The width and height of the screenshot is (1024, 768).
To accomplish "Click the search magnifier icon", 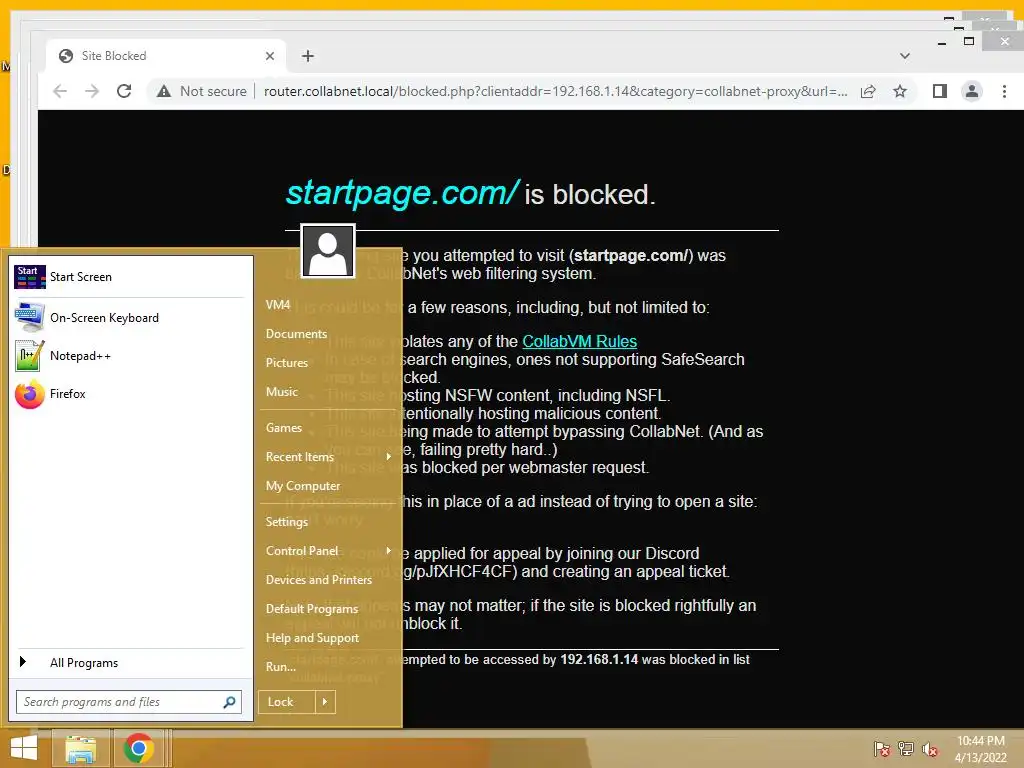I will (x=229, y=702).
